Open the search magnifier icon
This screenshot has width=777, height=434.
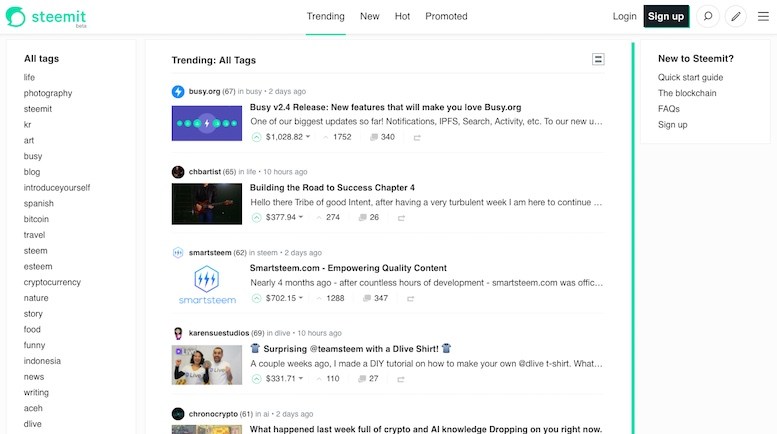click(708, 16)
